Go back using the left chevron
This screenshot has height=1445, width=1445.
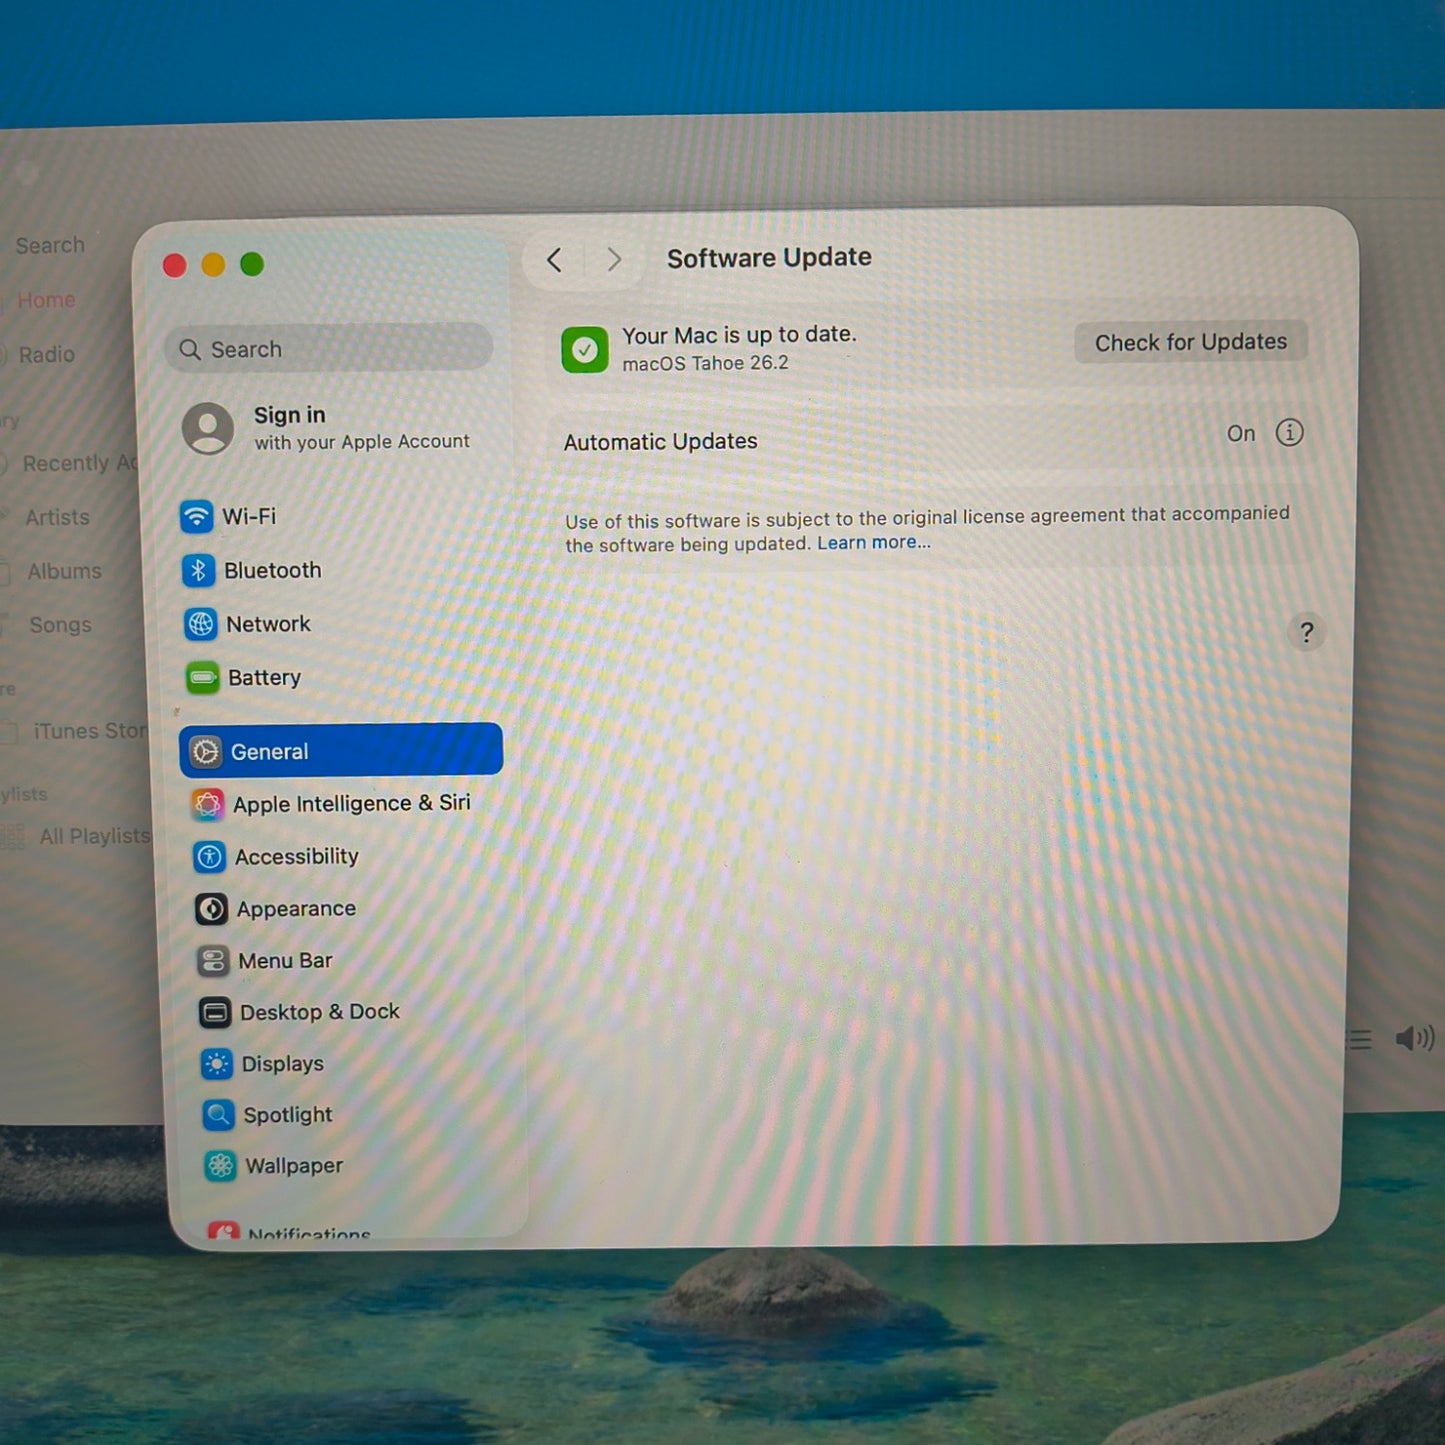point(555,260)
